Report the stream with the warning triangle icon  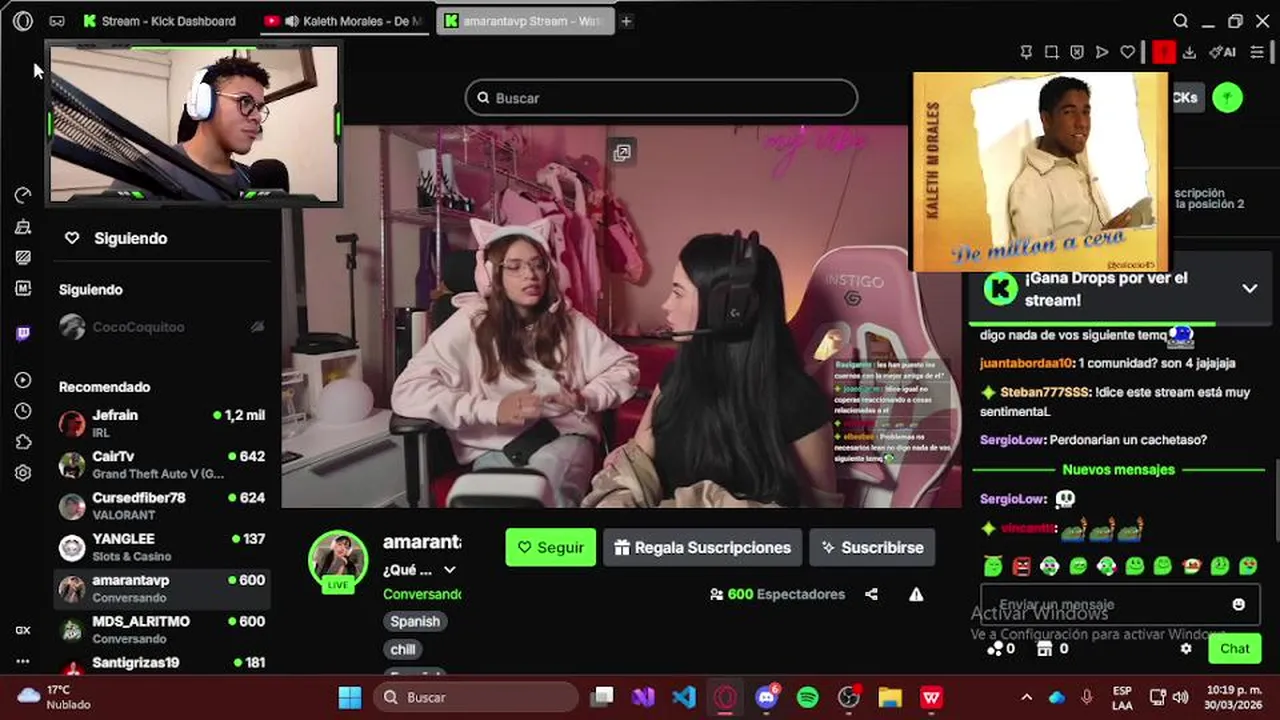(x=916, y=594)
